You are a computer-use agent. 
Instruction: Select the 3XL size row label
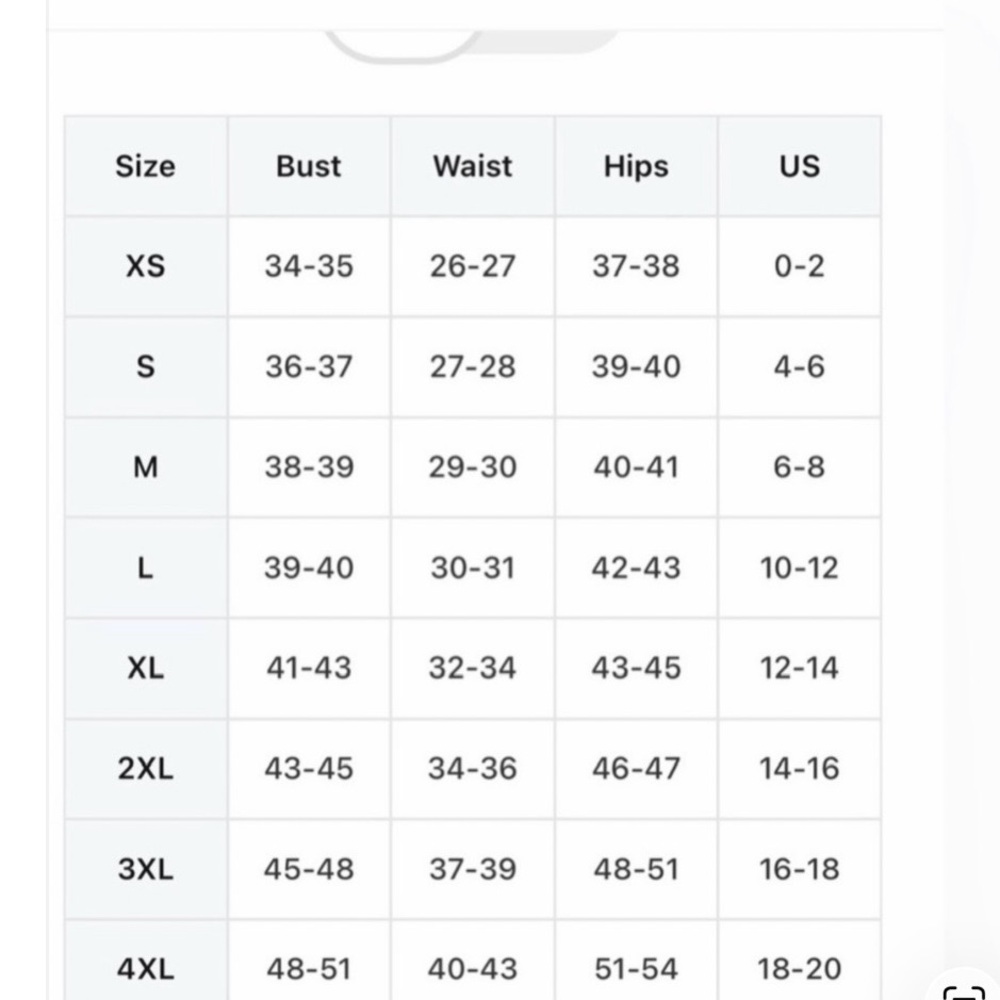(x=146, y=869)
